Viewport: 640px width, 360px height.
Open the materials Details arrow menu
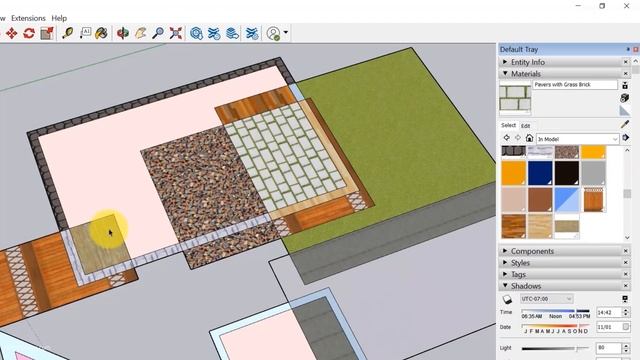coord(625,138)
